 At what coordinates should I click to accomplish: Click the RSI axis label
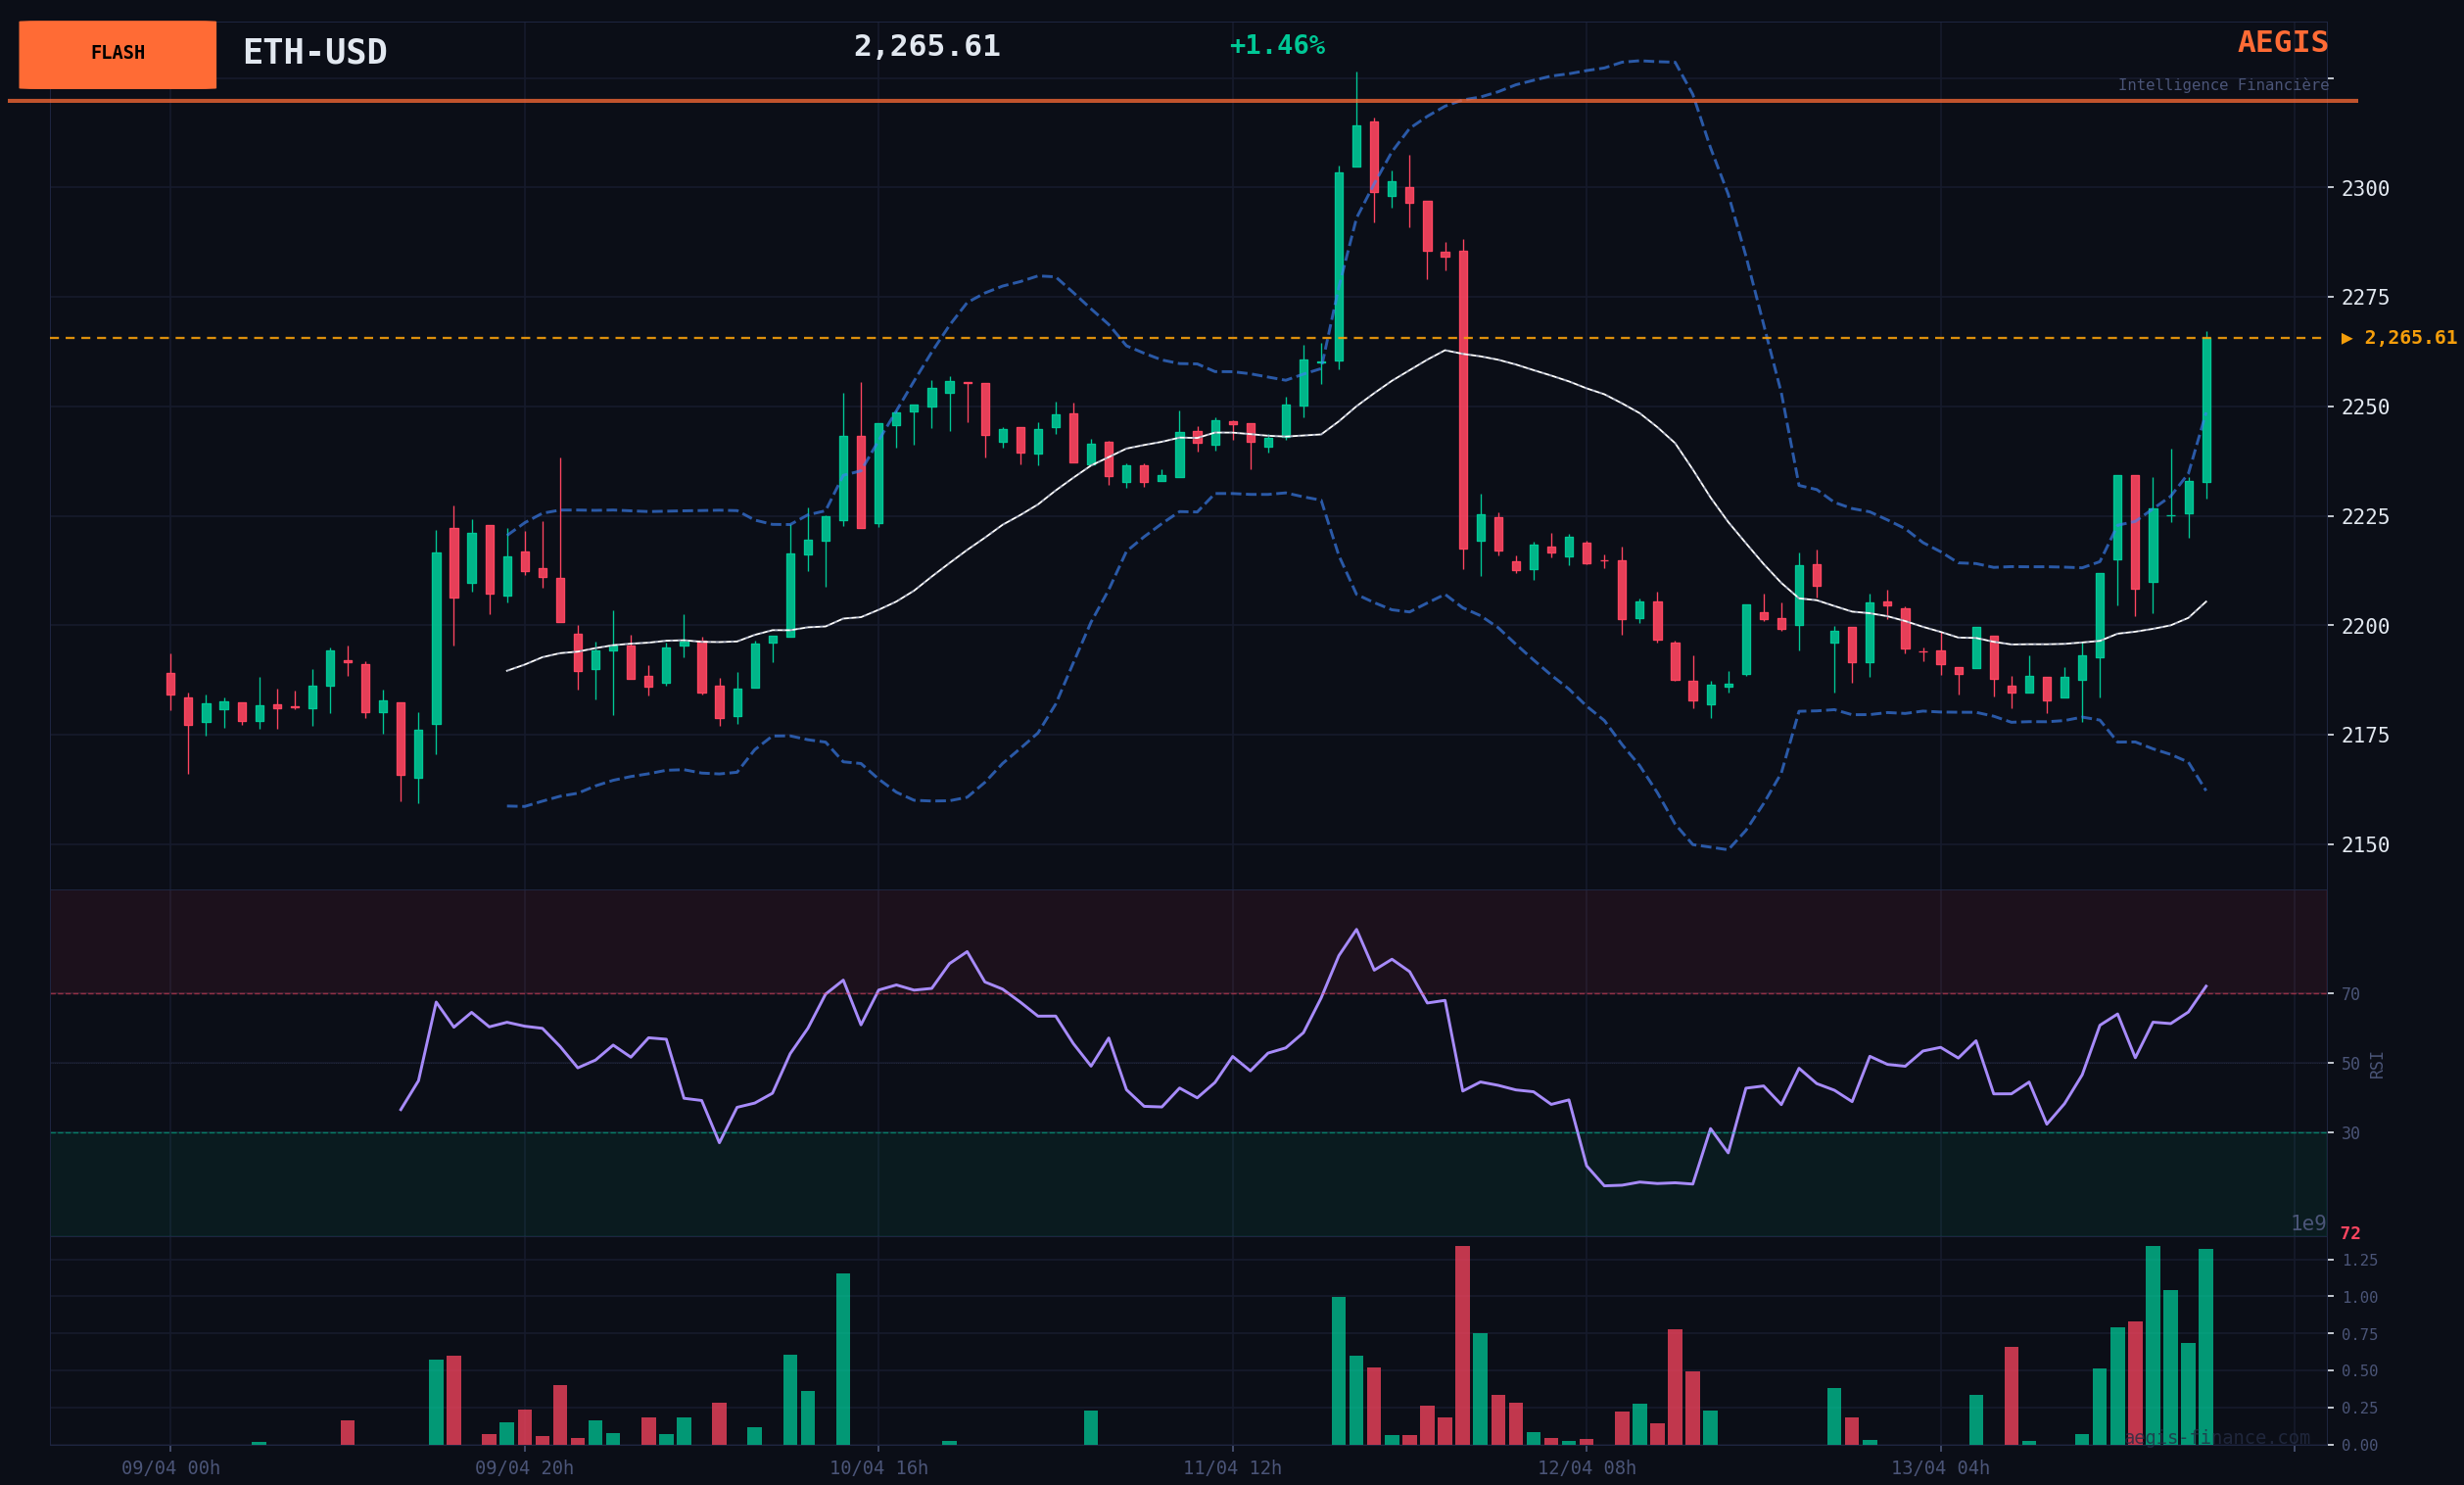point(2377,1064)
